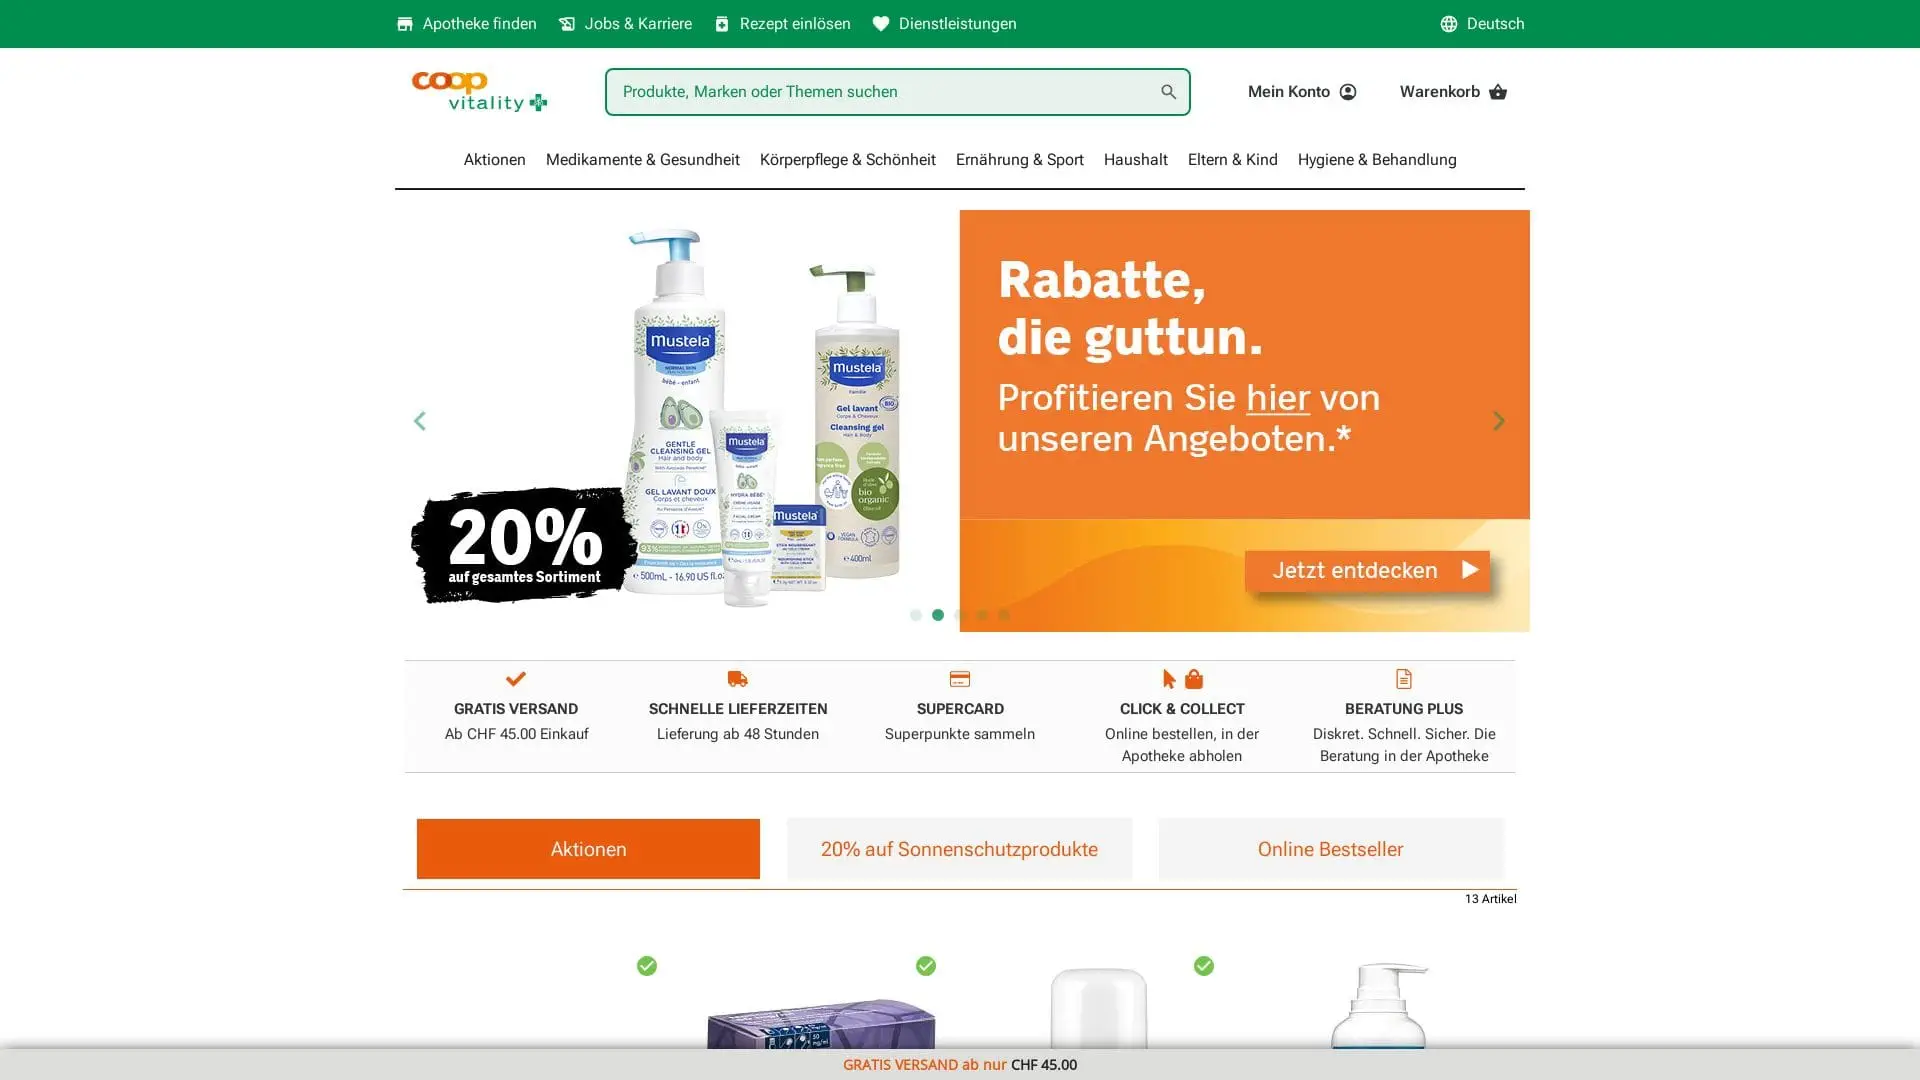This screenshot has width=1920, height=1080.
Task: Click the Gratis Versand checkmark icon
Action: (x=516, y=679)
